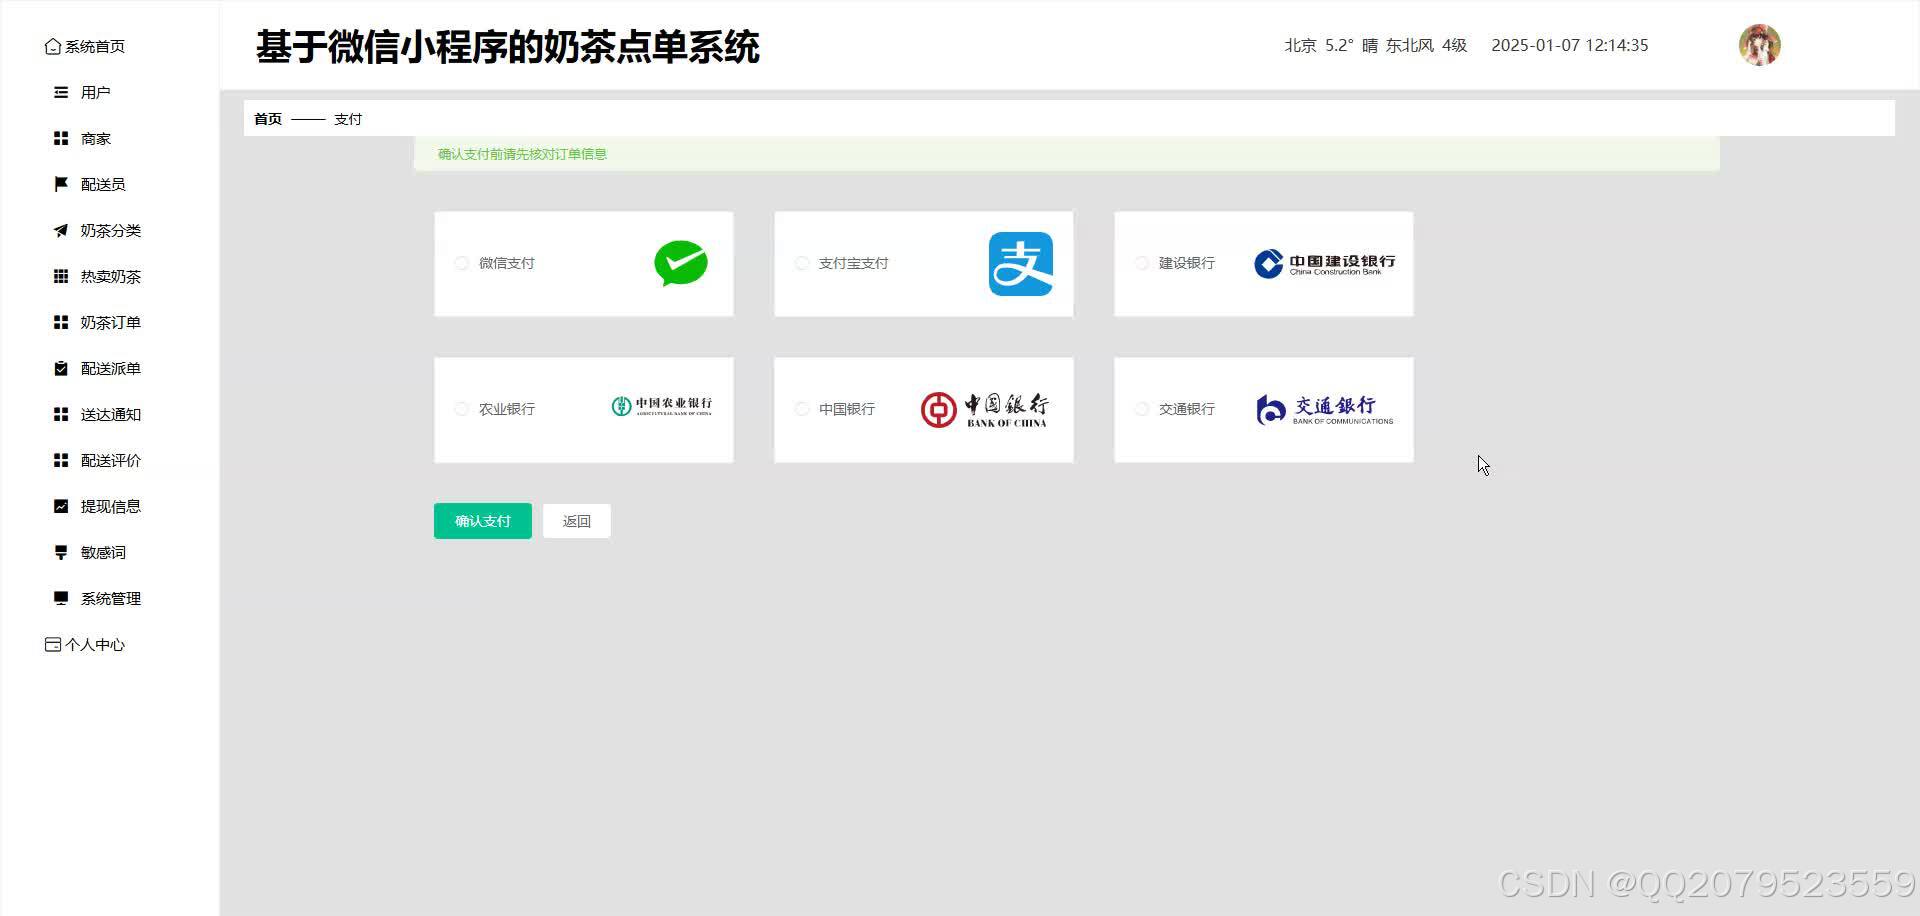
Task: Open the 提现信息 section
Action: pyautogui.click(x=111, y=506)
